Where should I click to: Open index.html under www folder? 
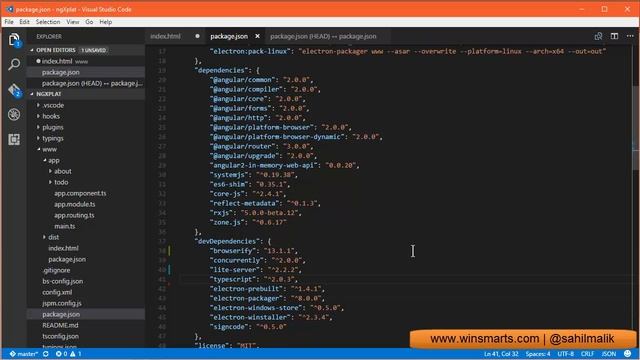(63, 248)
